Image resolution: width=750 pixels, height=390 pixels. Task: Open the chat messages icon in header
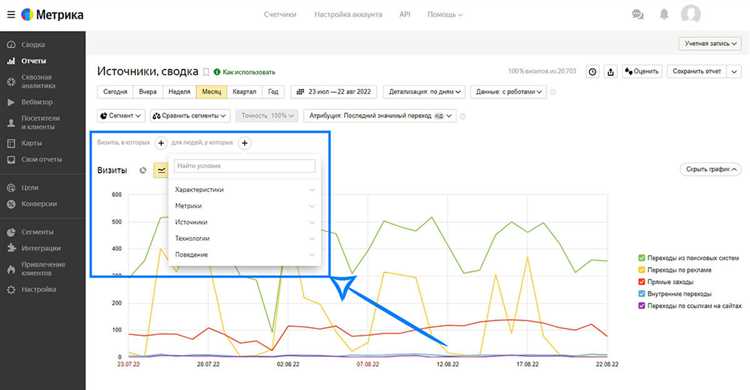pos(637,14)
